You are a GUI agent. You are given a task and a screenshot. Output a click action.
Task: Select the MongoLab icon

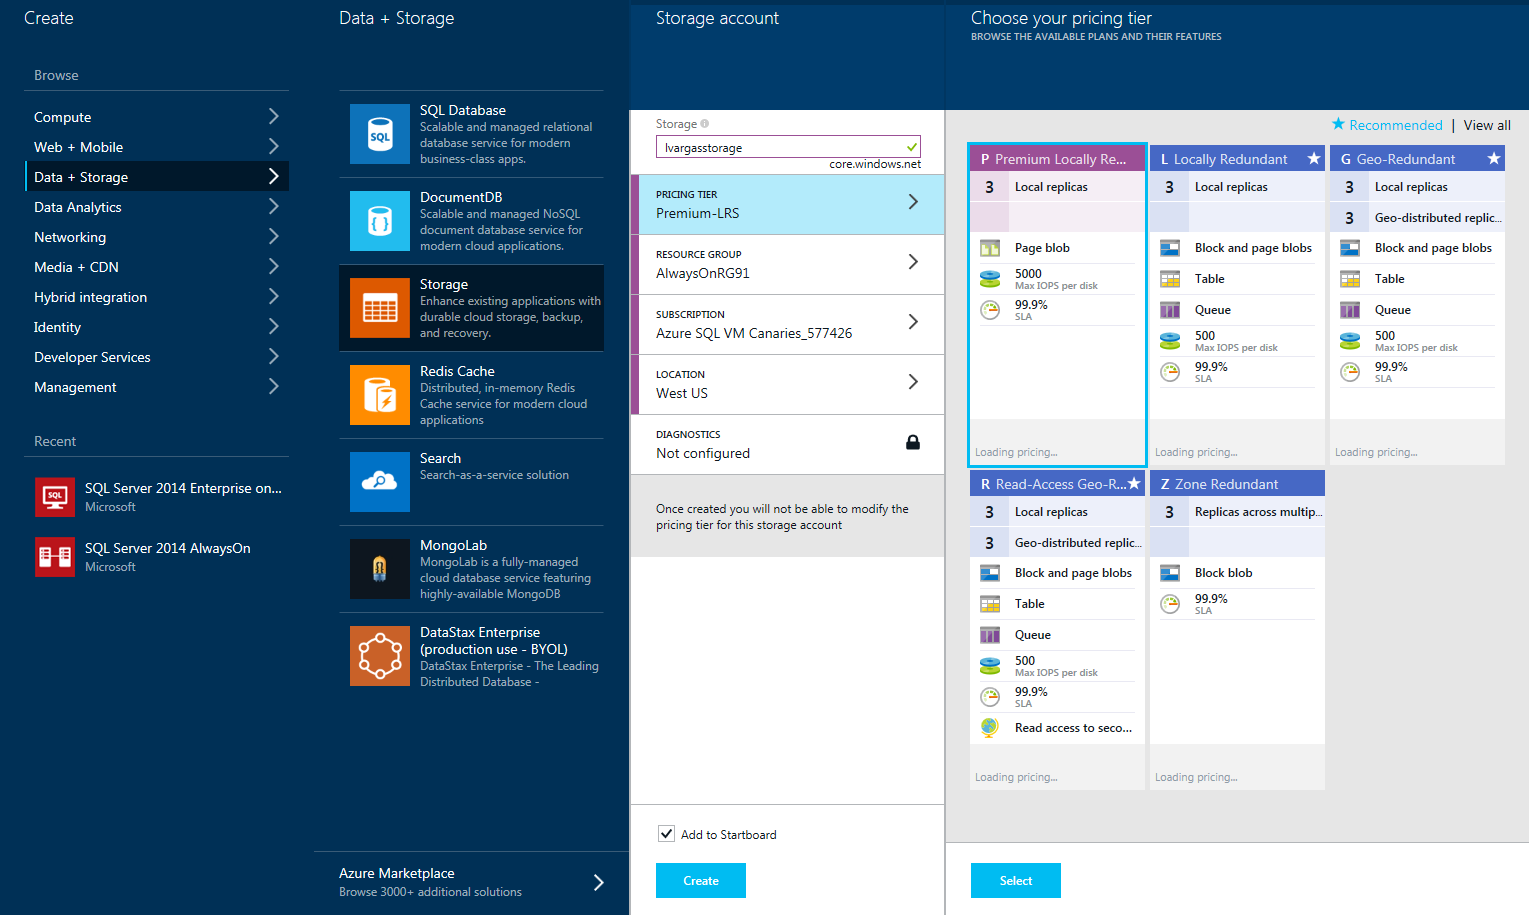pos(380,569)
